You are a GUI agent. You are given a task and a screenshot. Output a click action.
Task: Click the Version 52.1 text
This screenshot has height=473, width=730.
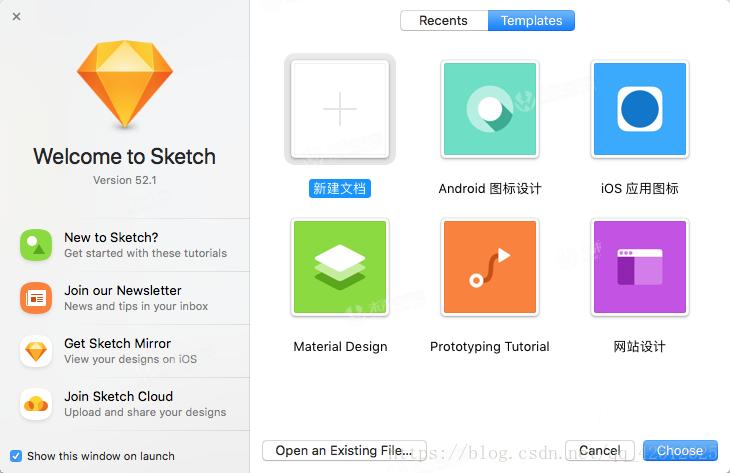click(125, 180)
